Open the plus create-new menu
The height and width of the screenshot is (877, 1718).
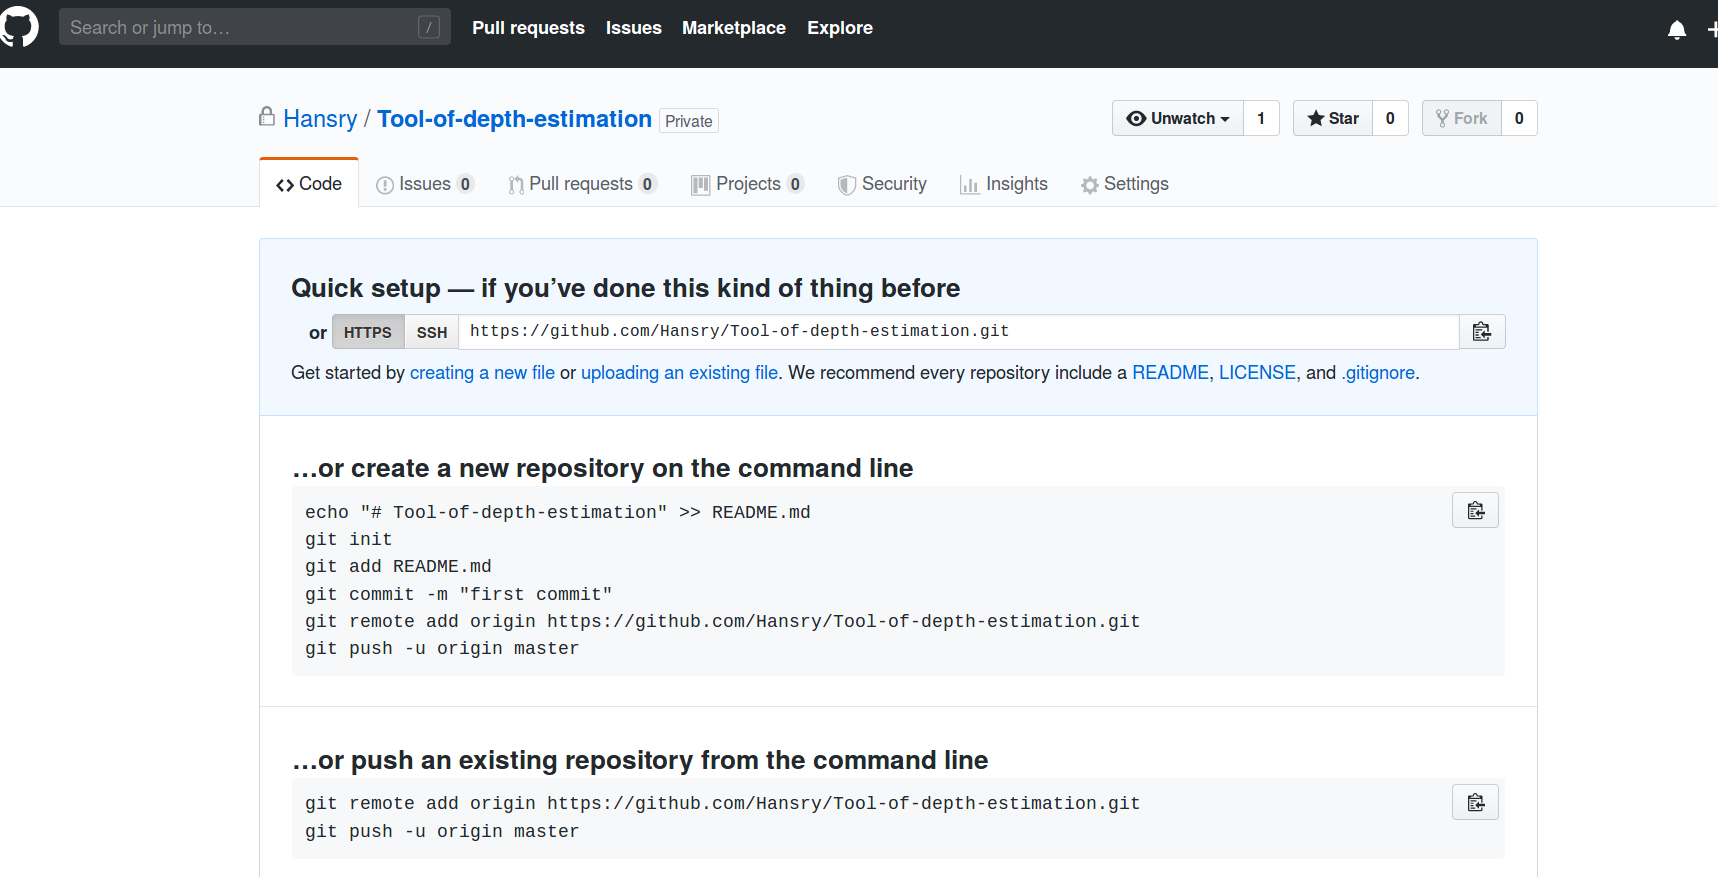(1711, 30)
